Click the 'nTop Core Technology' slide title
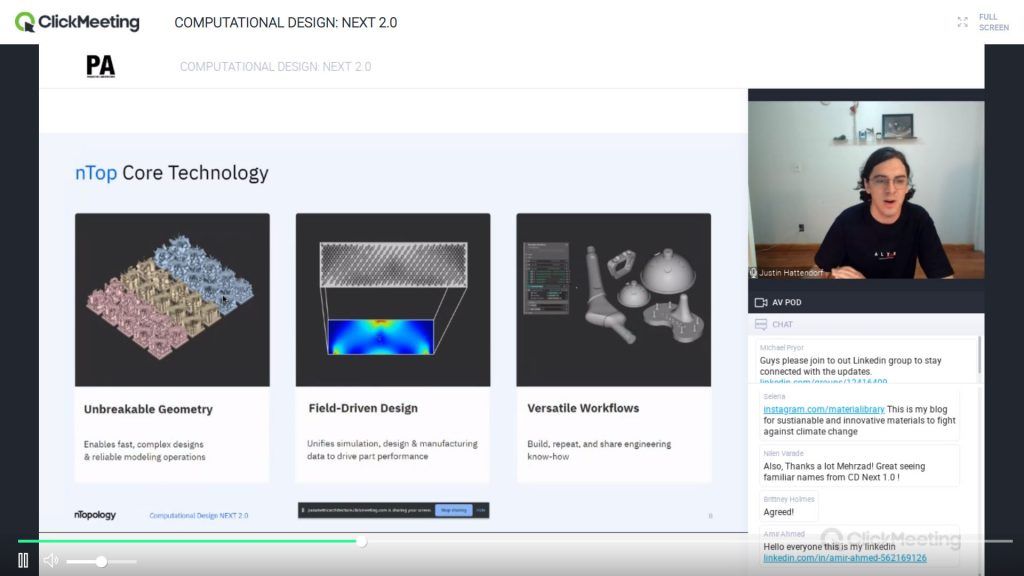 [x=172, y=173]
